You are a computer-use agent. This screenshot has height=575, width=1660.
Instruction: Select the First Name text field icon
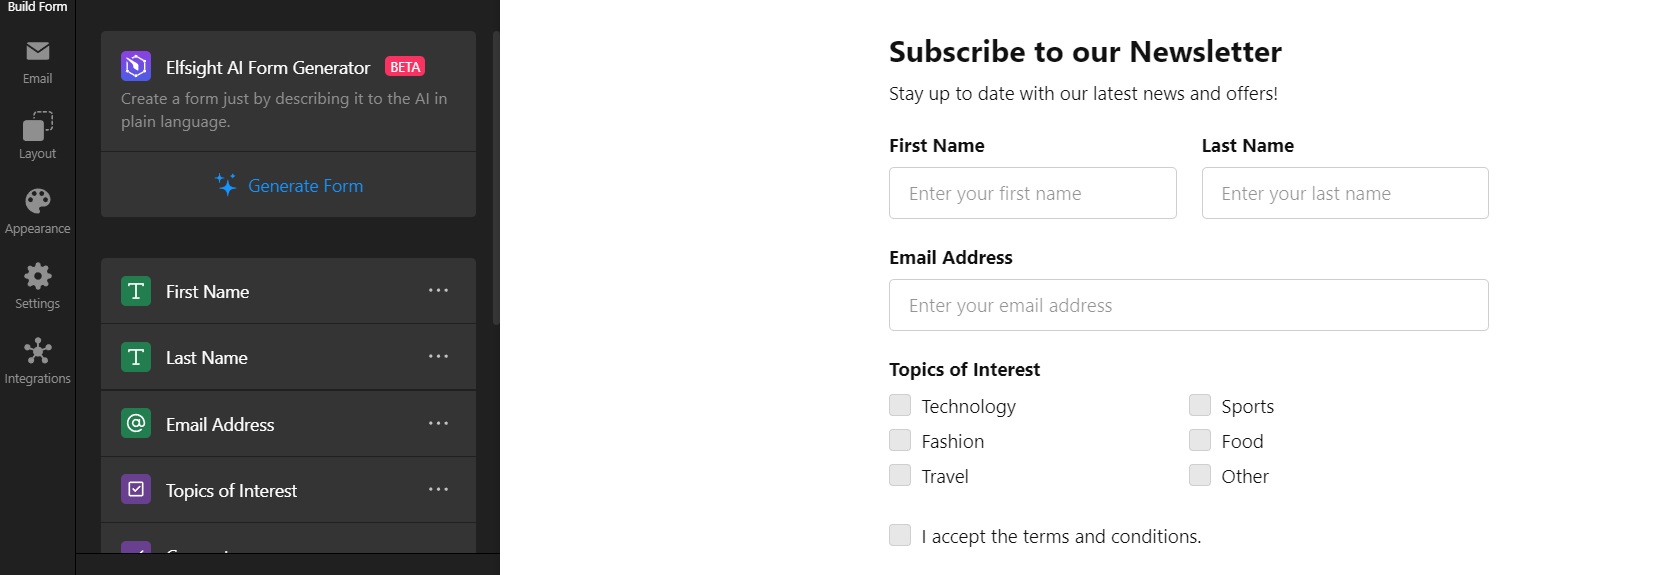(x=136, y=291)
